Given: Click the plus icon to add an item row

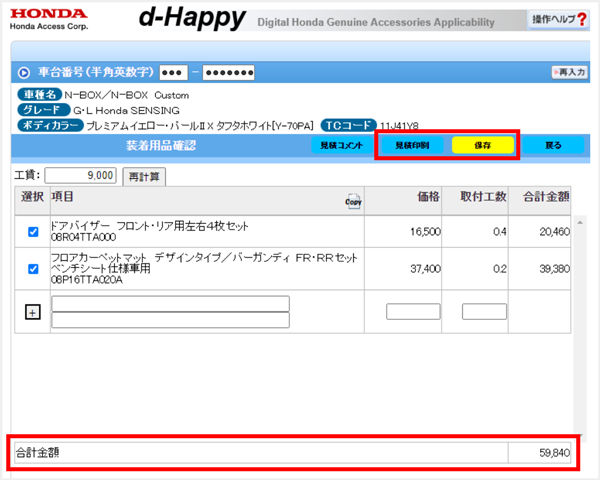Looking at the screenshot, I should click(33, 312).
